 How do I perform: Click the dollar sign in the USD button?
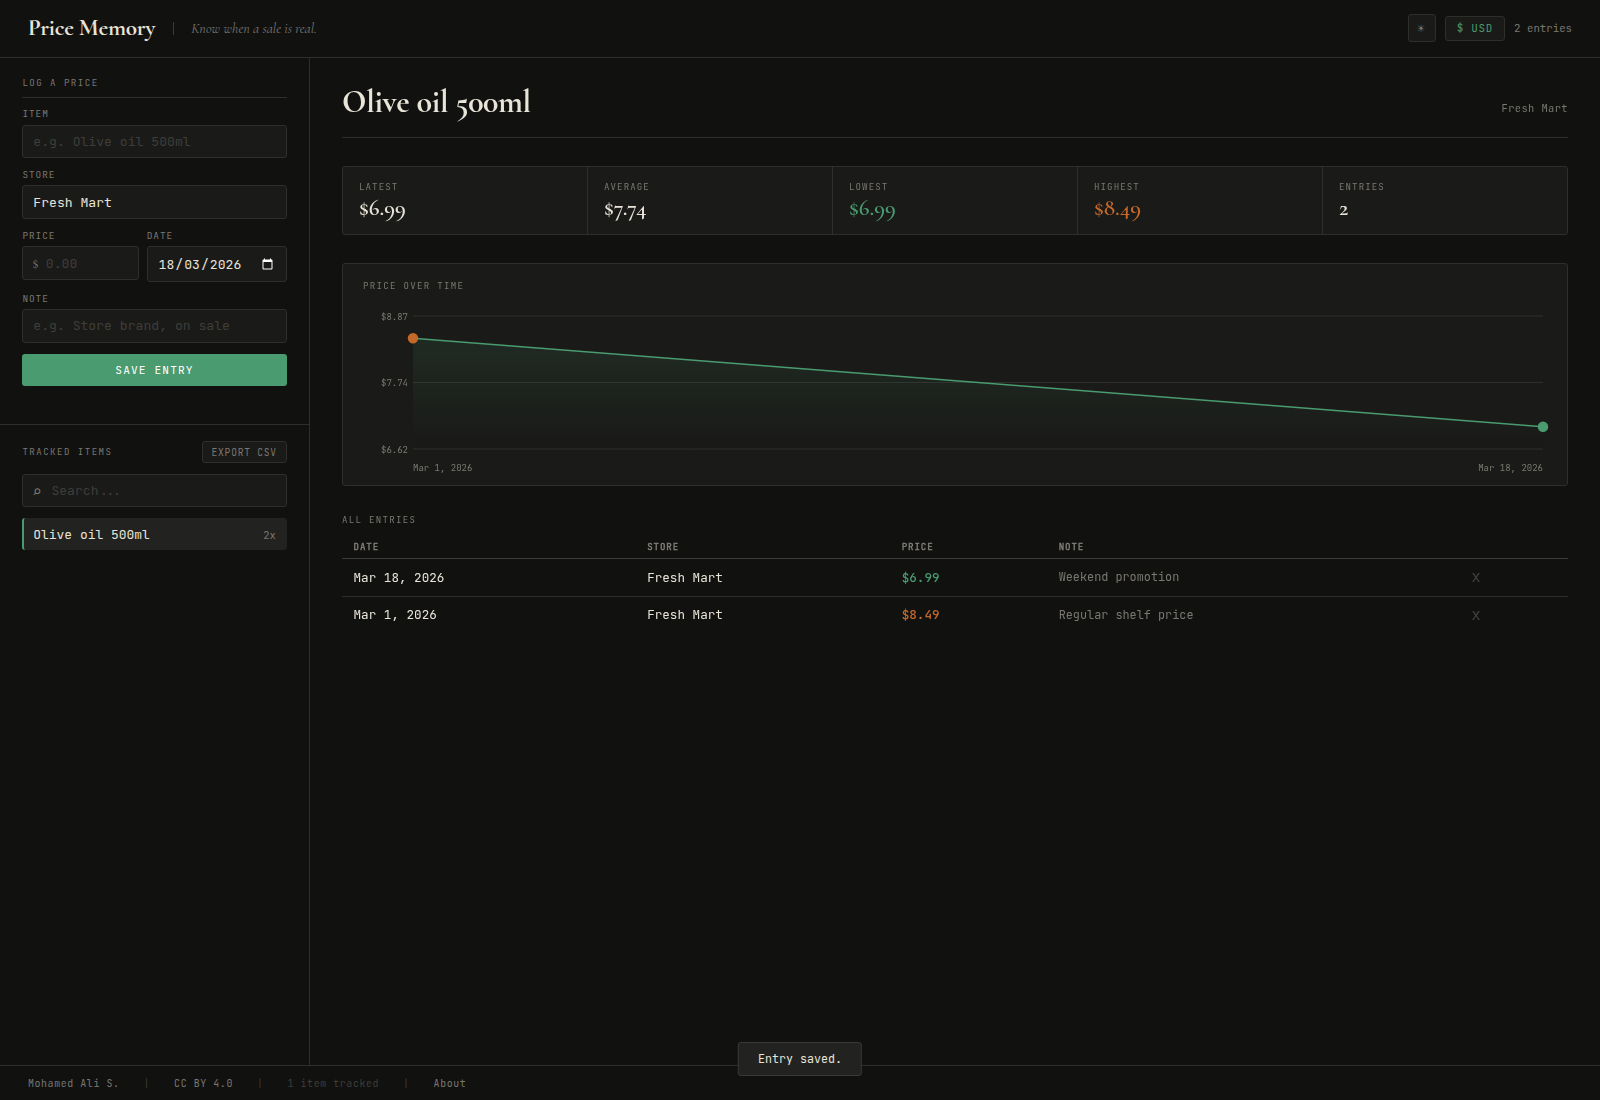(x=1459, y=28)
